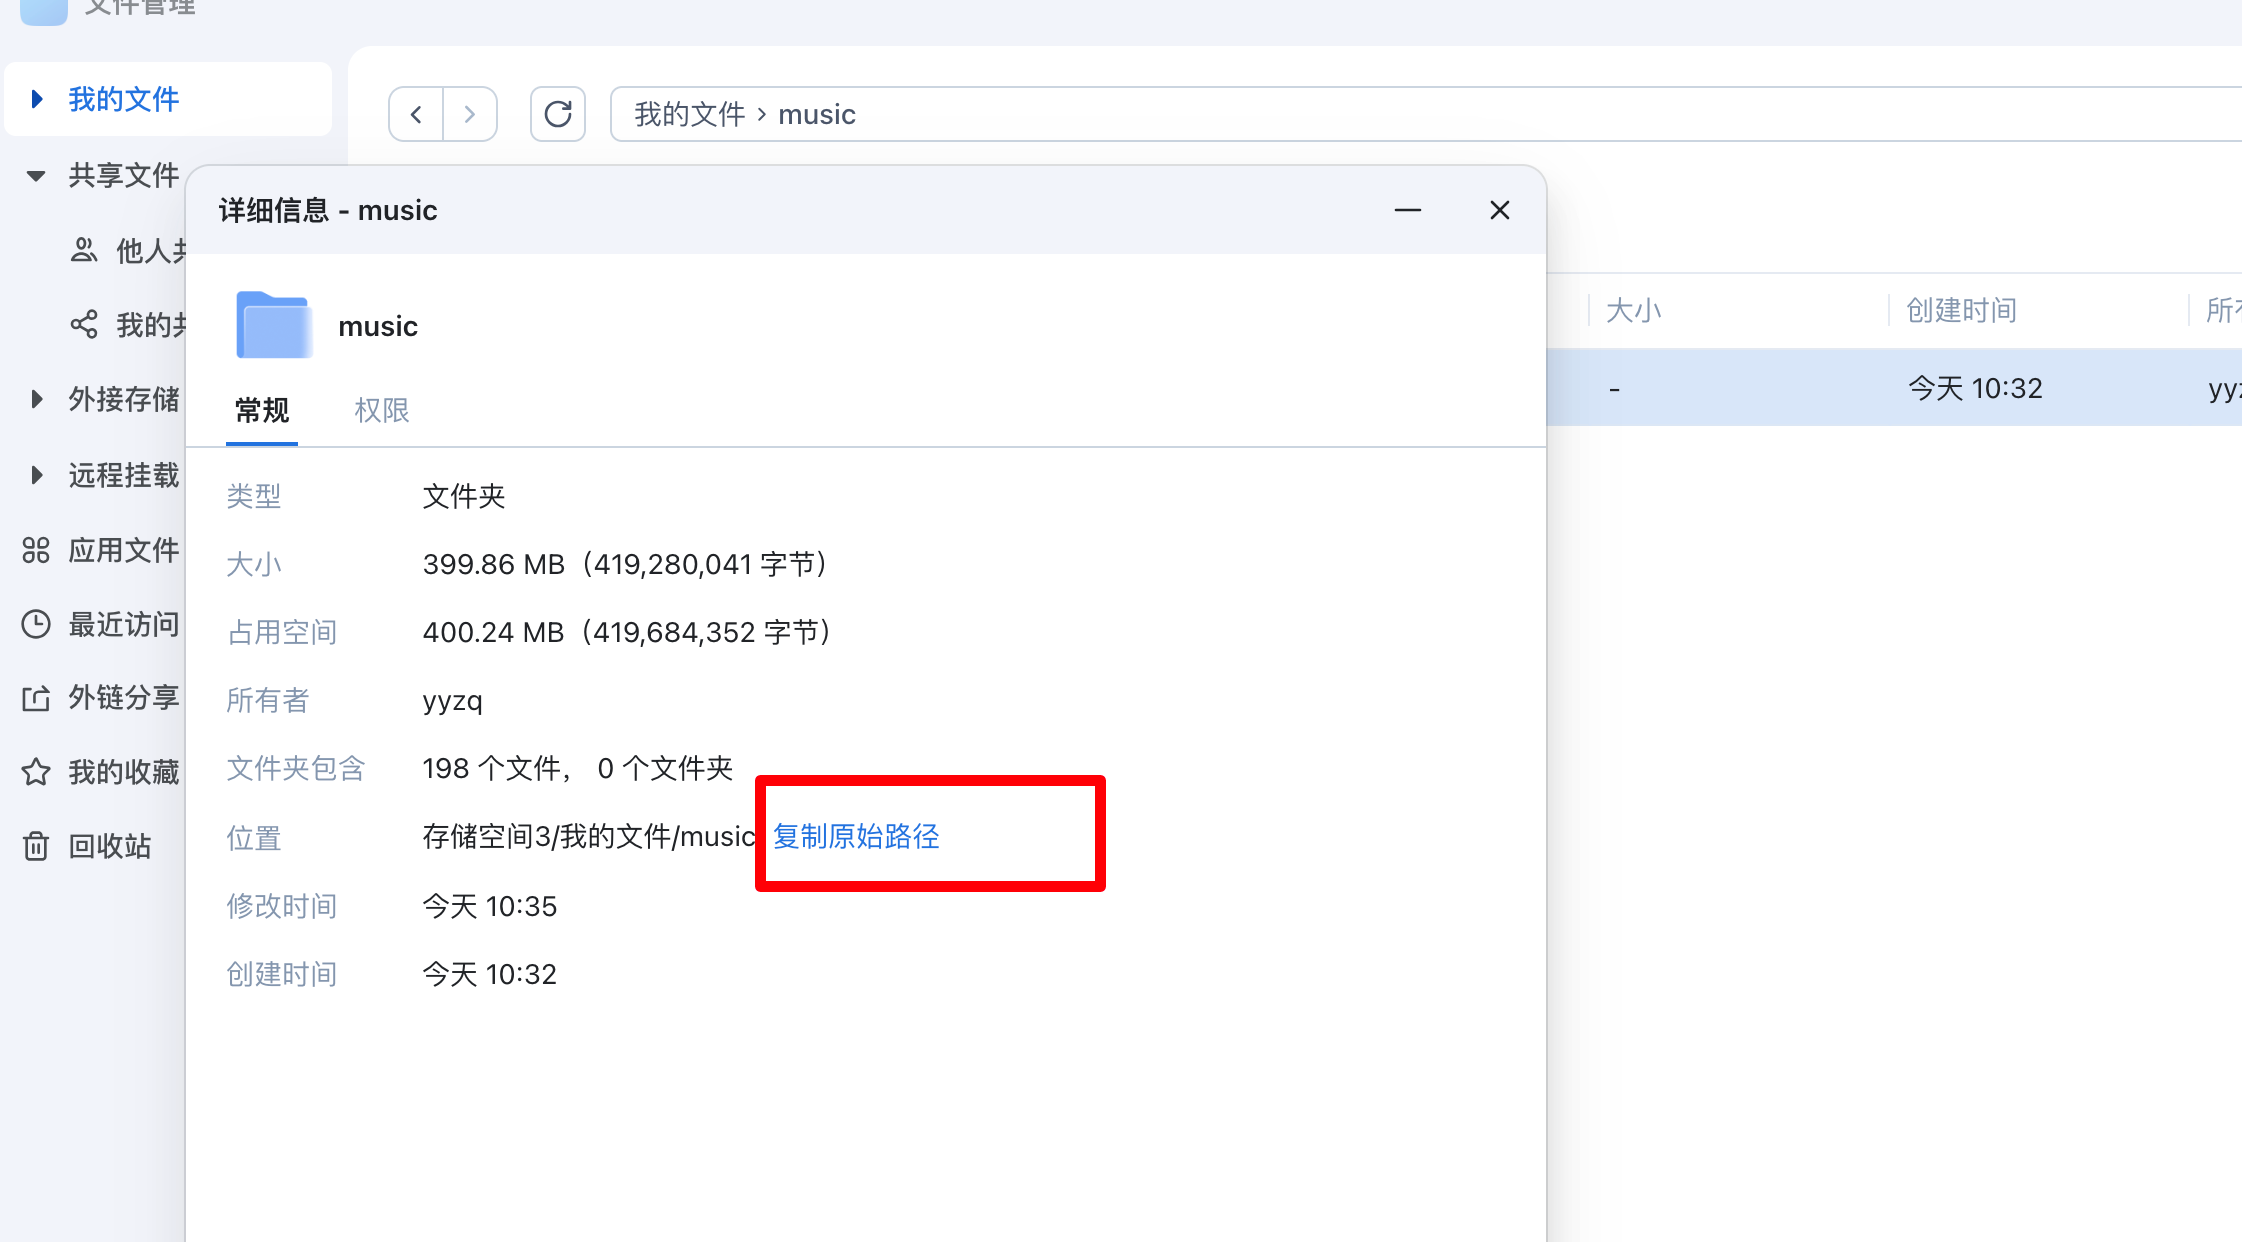Expand External Storage (外接存储) section

point(37,399)
